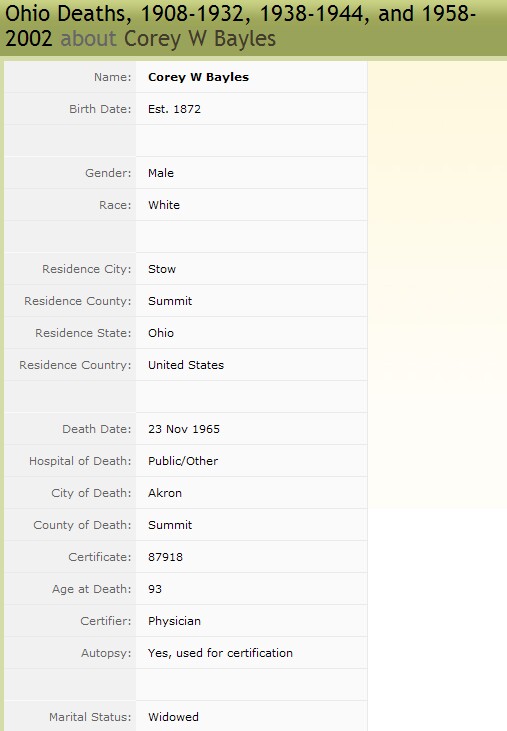Click the Death Date value 23 Nov 1965
This screenshot has height=731, width=507.
coord(184,429)
